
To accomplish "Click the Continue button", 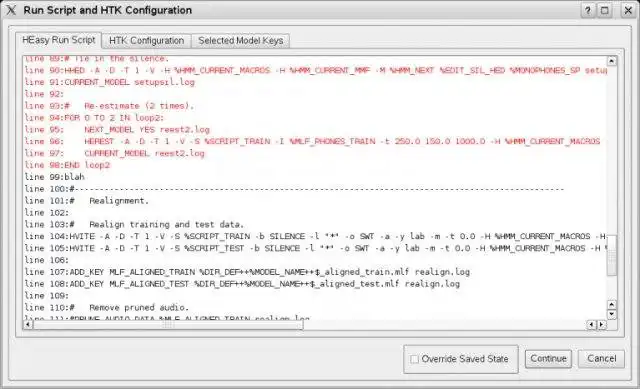I will pyautogui.click(x=548, y=359).
